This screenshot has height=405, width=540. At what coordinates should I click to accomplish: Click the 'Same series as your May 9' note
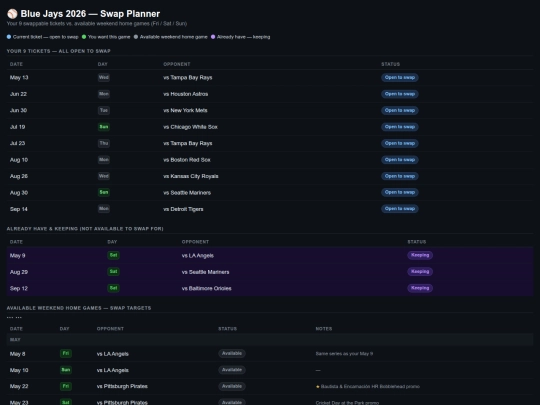(x=344, y=354)
